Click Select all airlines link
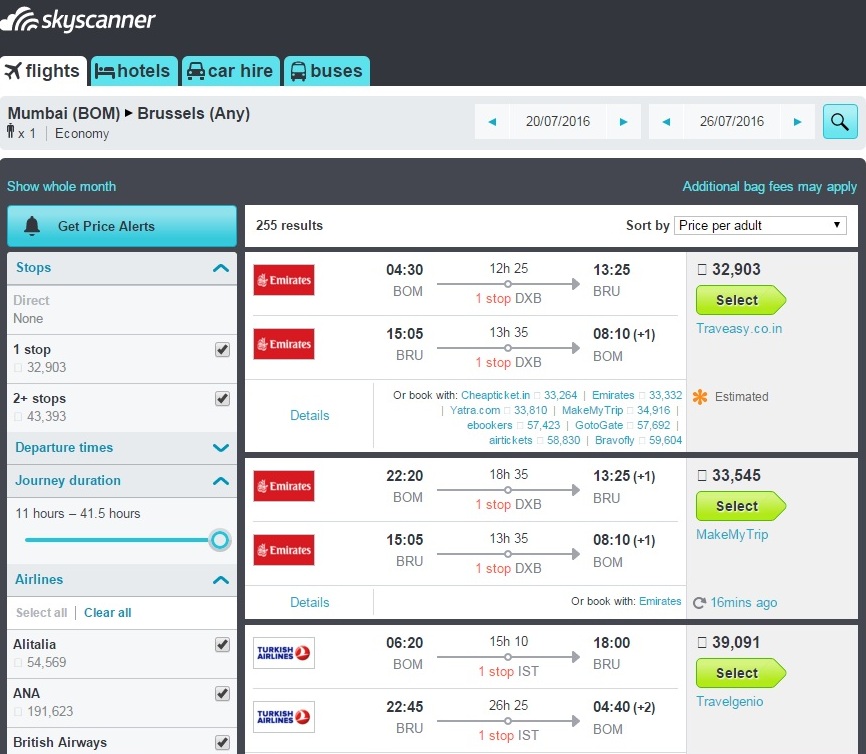This screenshot has height=754, width=866. click(41, 613)
